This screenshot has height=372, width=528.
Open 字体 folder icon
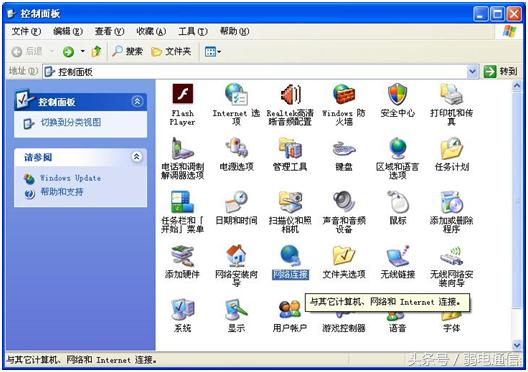(x=451, y=327)
